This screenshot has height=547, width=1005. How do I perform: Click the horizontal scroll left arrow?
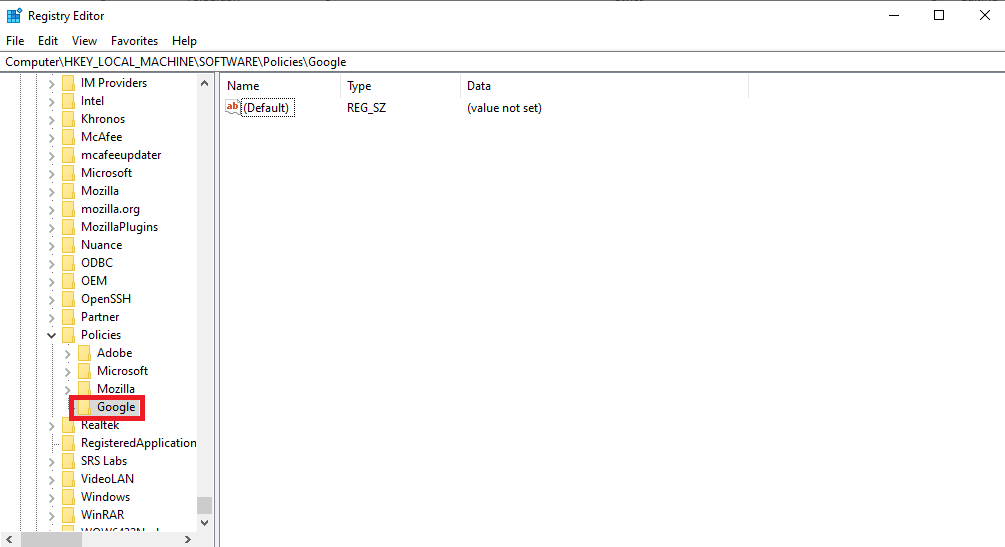pyautogui.click(x=9, y=539)
